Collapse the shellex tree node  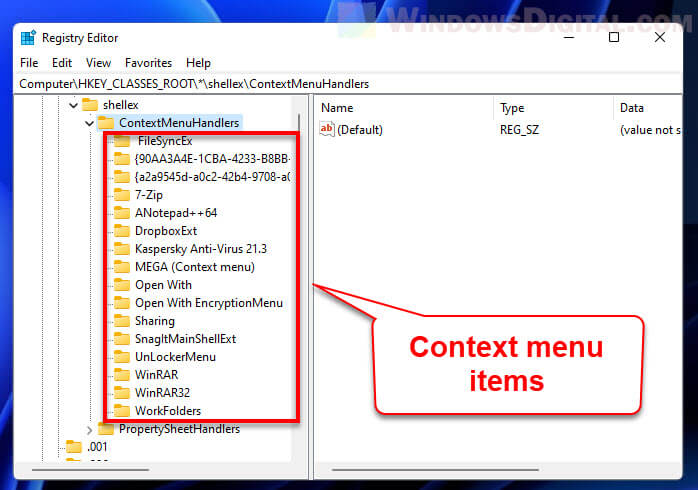73,105
